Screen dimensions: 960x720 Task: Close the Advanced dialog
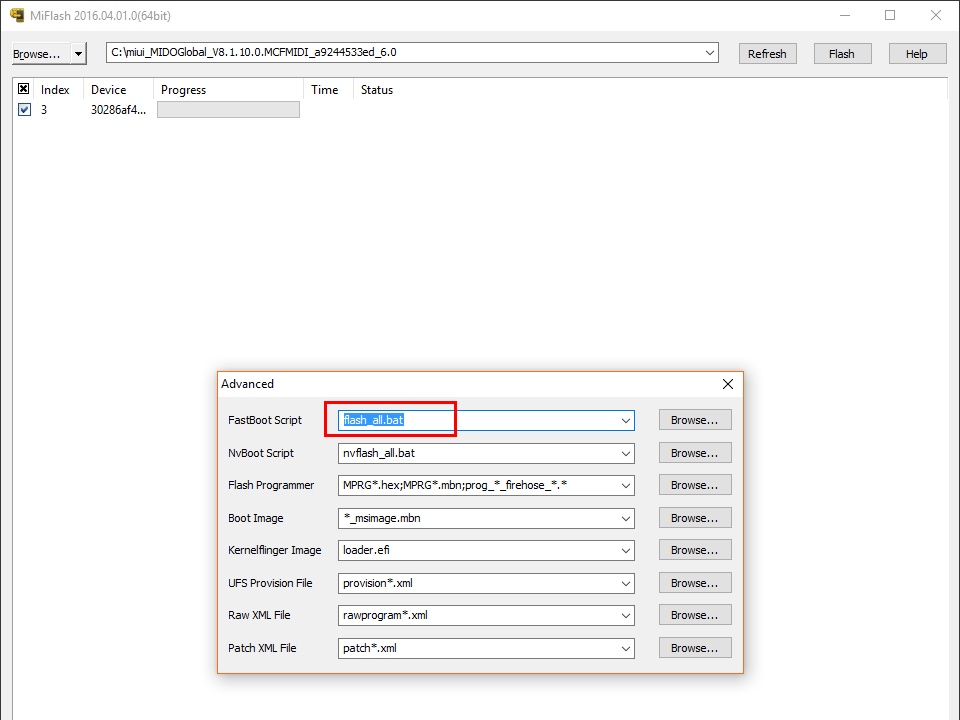pos(727,384)
